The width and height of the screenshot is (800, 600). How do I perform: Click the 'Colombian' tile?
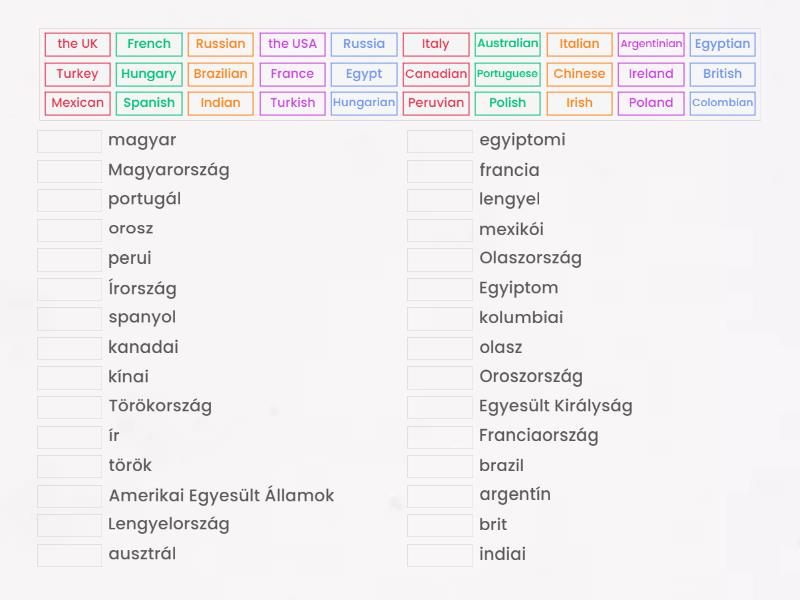[x=722, y=103]
